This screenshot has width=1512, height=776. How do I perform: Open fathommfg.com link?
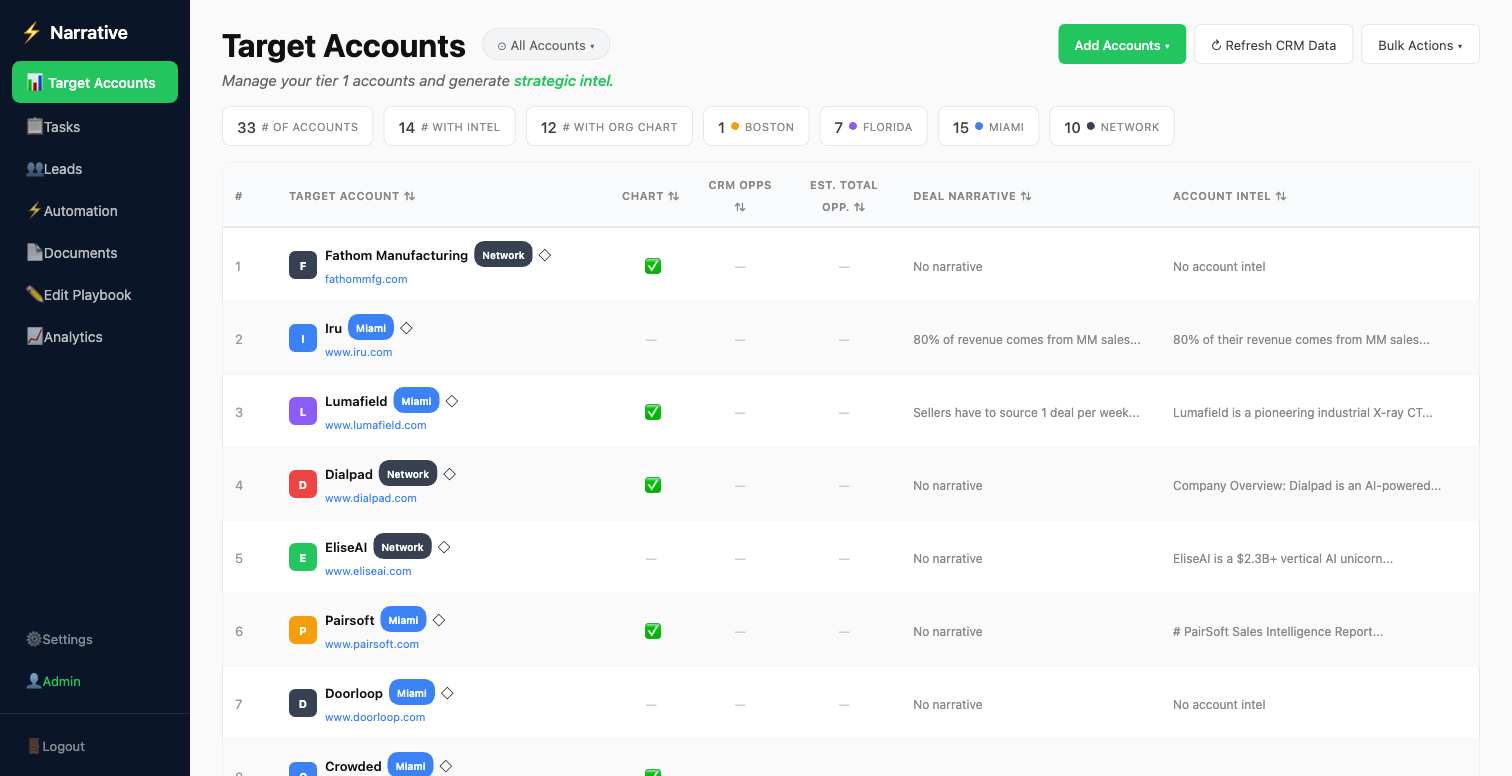366,279
